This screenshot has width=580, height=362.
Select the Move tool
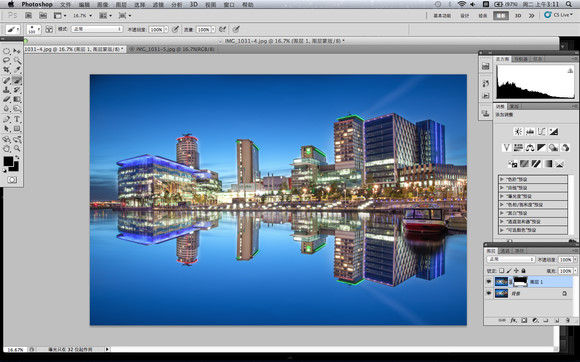click(x=17, y=51)
